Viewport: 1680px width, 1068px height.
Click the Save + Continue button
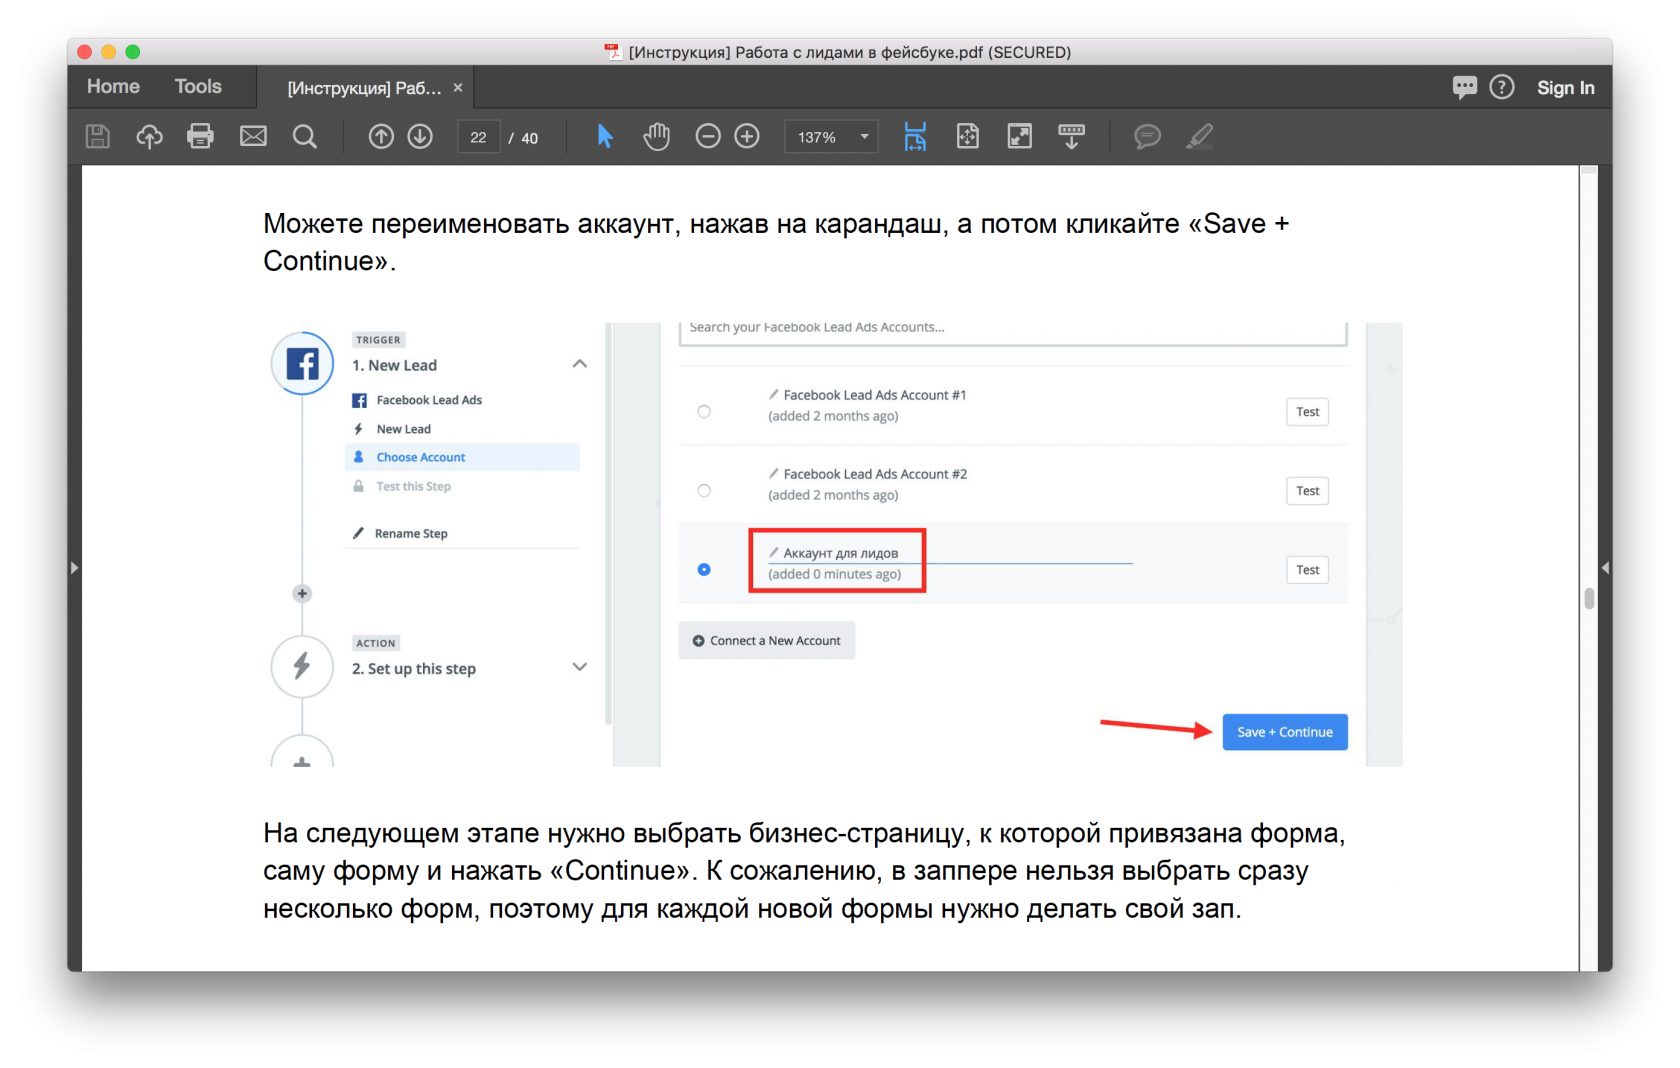tap(1285, 732)
